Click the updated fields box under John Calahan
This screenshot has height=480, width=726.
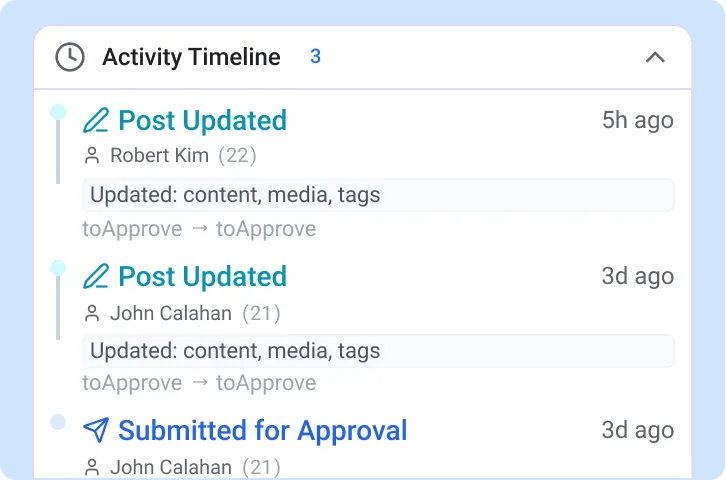point(378,351)
